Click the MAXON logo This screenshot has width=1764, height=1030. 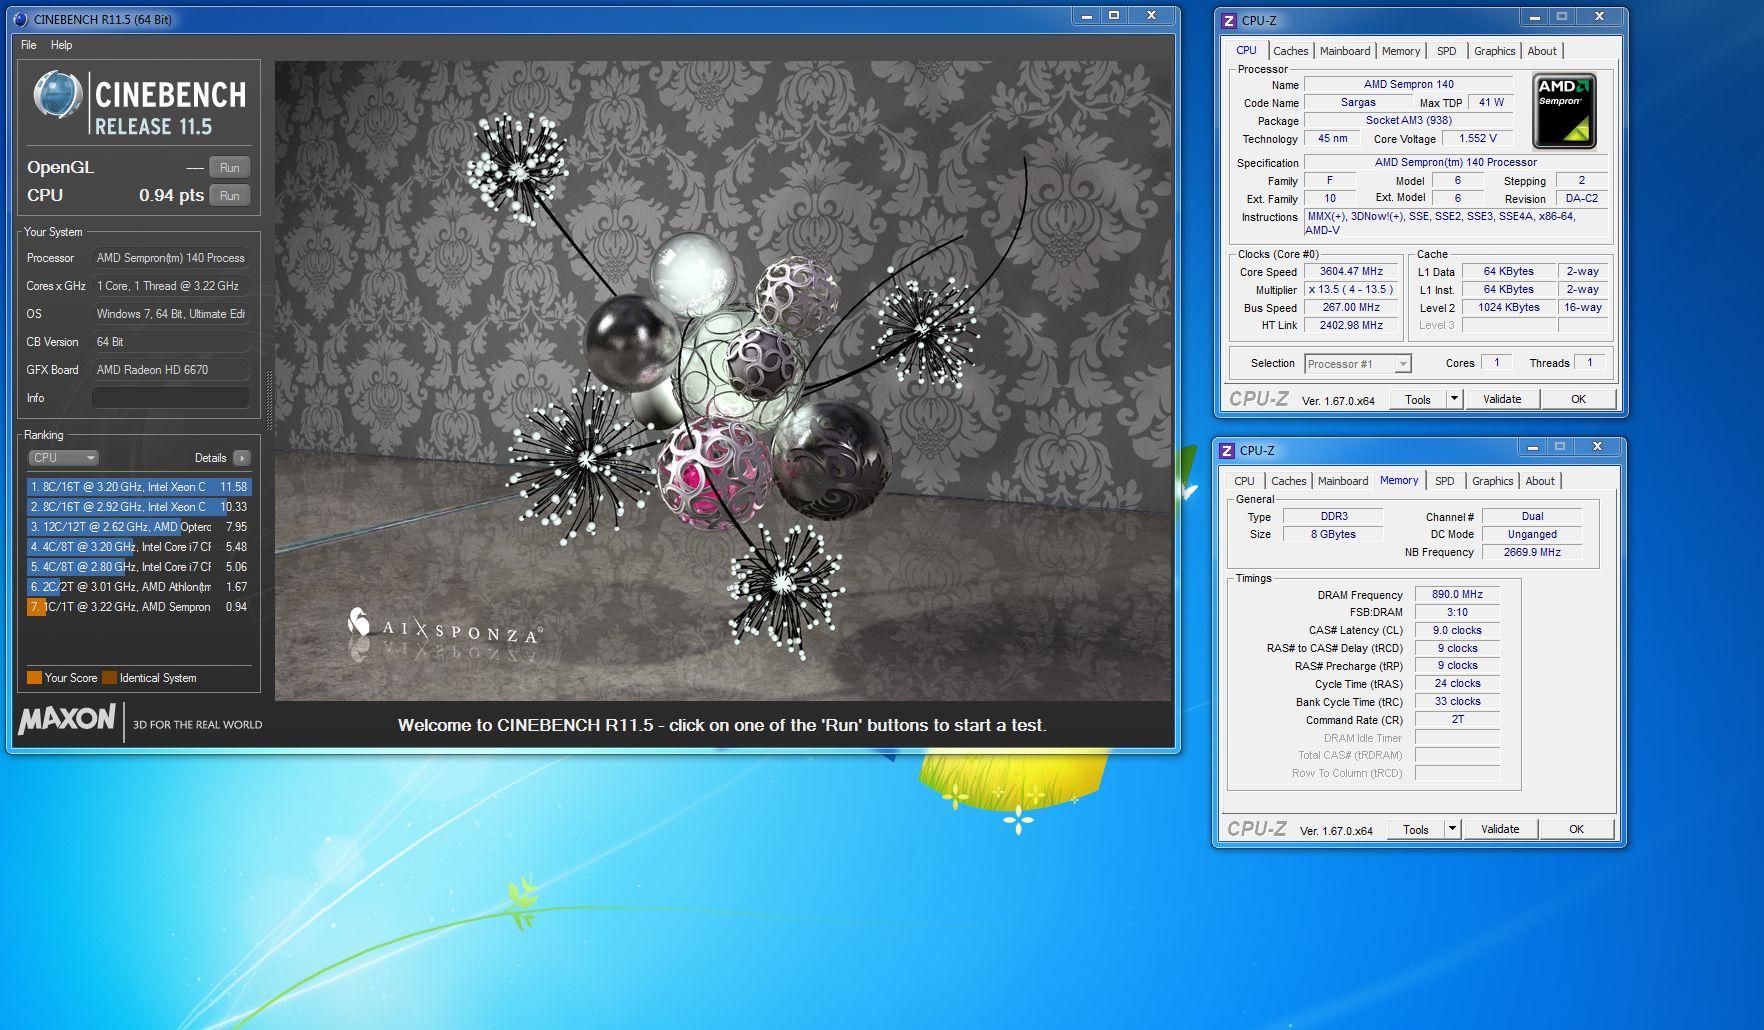coord(66,719)
